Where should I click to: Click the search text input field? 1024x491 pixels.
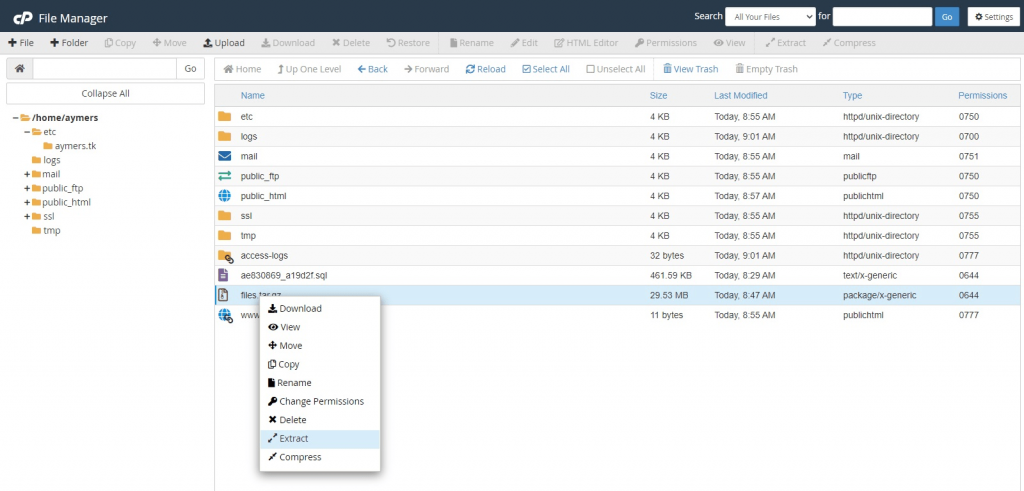(x=882, y=17)
